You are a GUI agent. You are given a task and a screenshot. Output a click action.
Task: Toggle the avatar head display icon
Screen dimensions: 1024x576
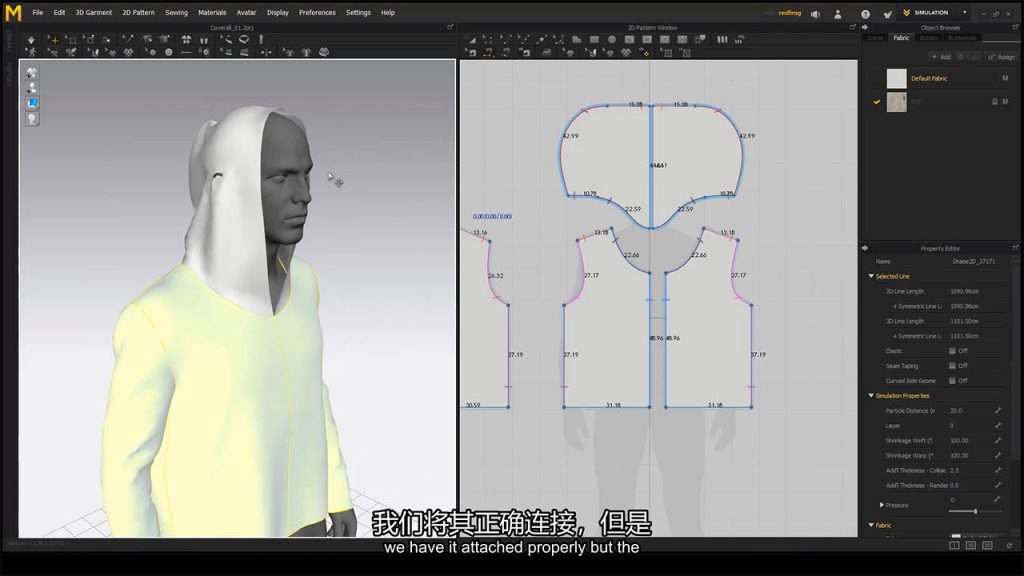point(32,119)
